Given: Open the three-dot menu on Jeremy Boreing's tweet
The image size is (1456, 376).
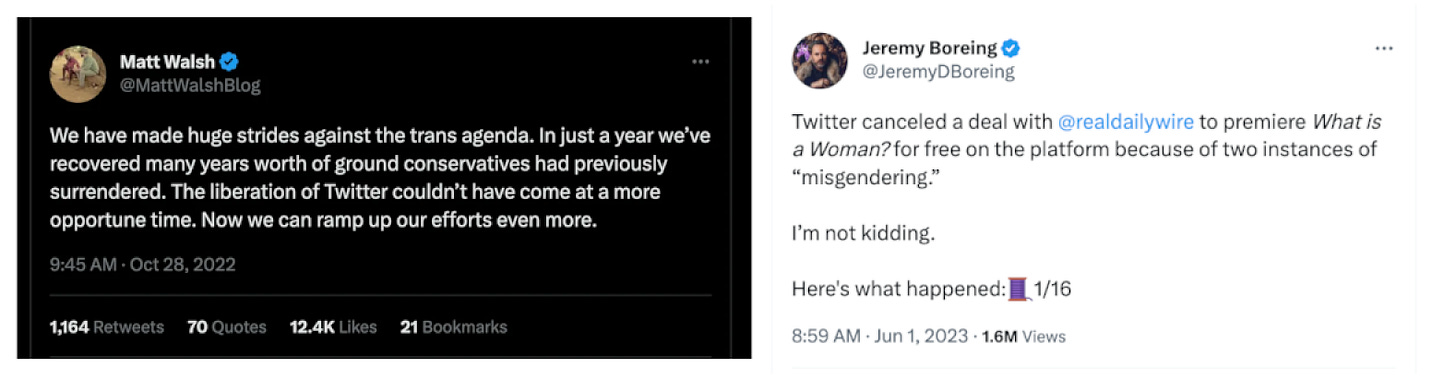Looking at the screenshot, I should click(x=1384, y=49).
